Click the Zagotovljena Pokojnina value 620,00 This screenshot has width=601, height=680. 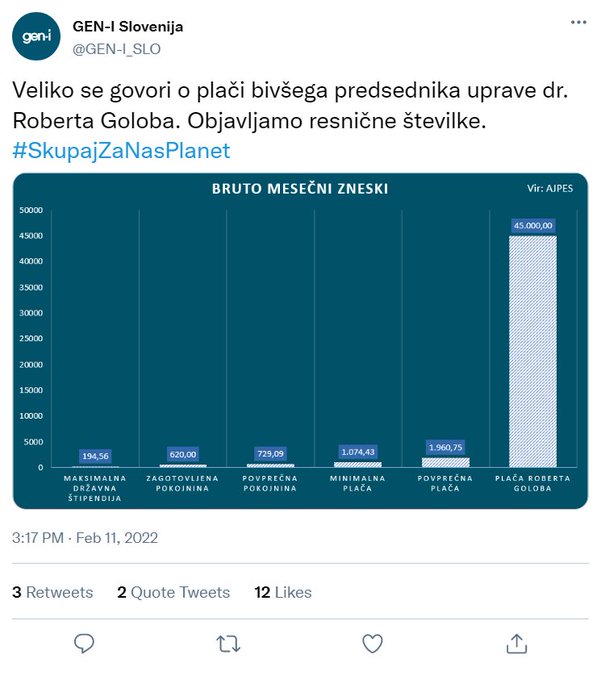[183, 454]
